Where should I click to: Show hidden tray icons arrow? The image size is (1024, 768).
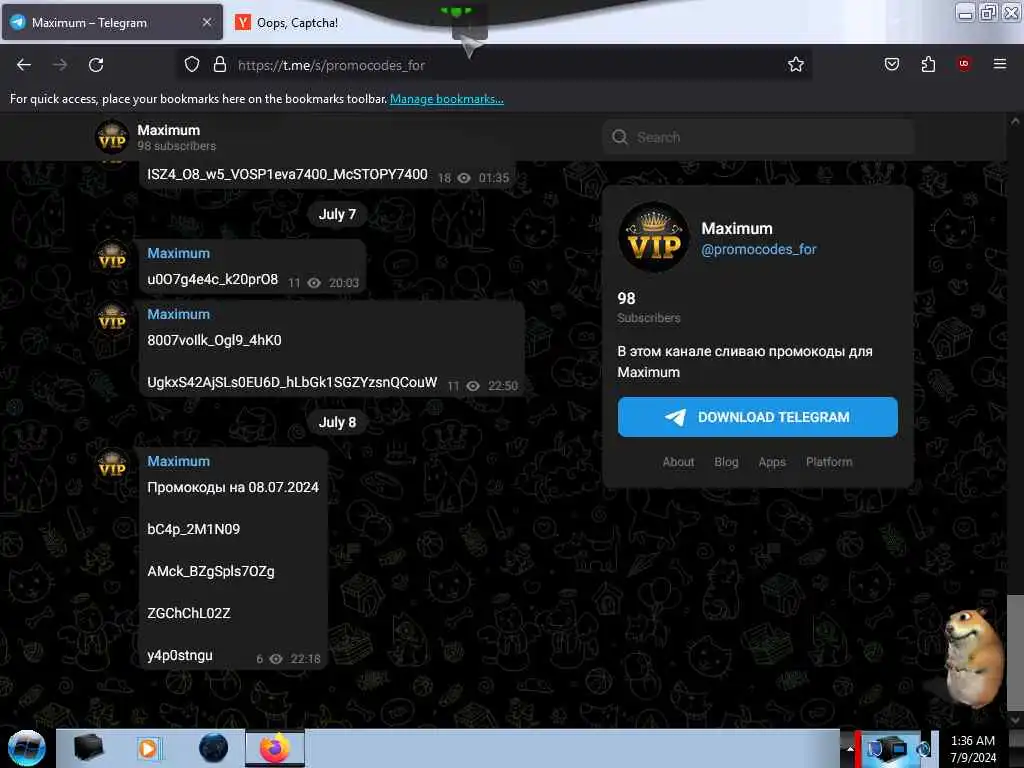coord(850,749)
